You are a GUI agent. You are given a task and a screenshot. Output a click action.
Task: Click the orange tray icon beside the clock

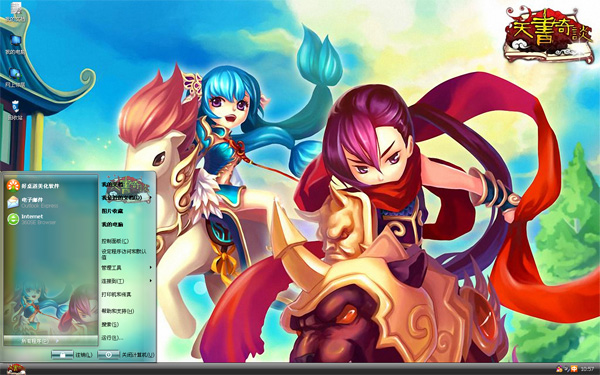(574, 369)
